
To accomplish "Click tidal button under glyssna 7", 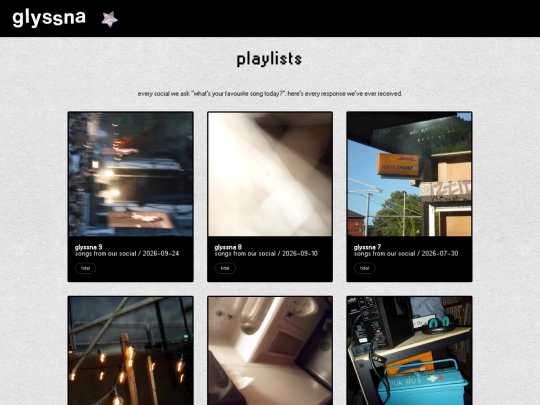I will pos(364,268).
